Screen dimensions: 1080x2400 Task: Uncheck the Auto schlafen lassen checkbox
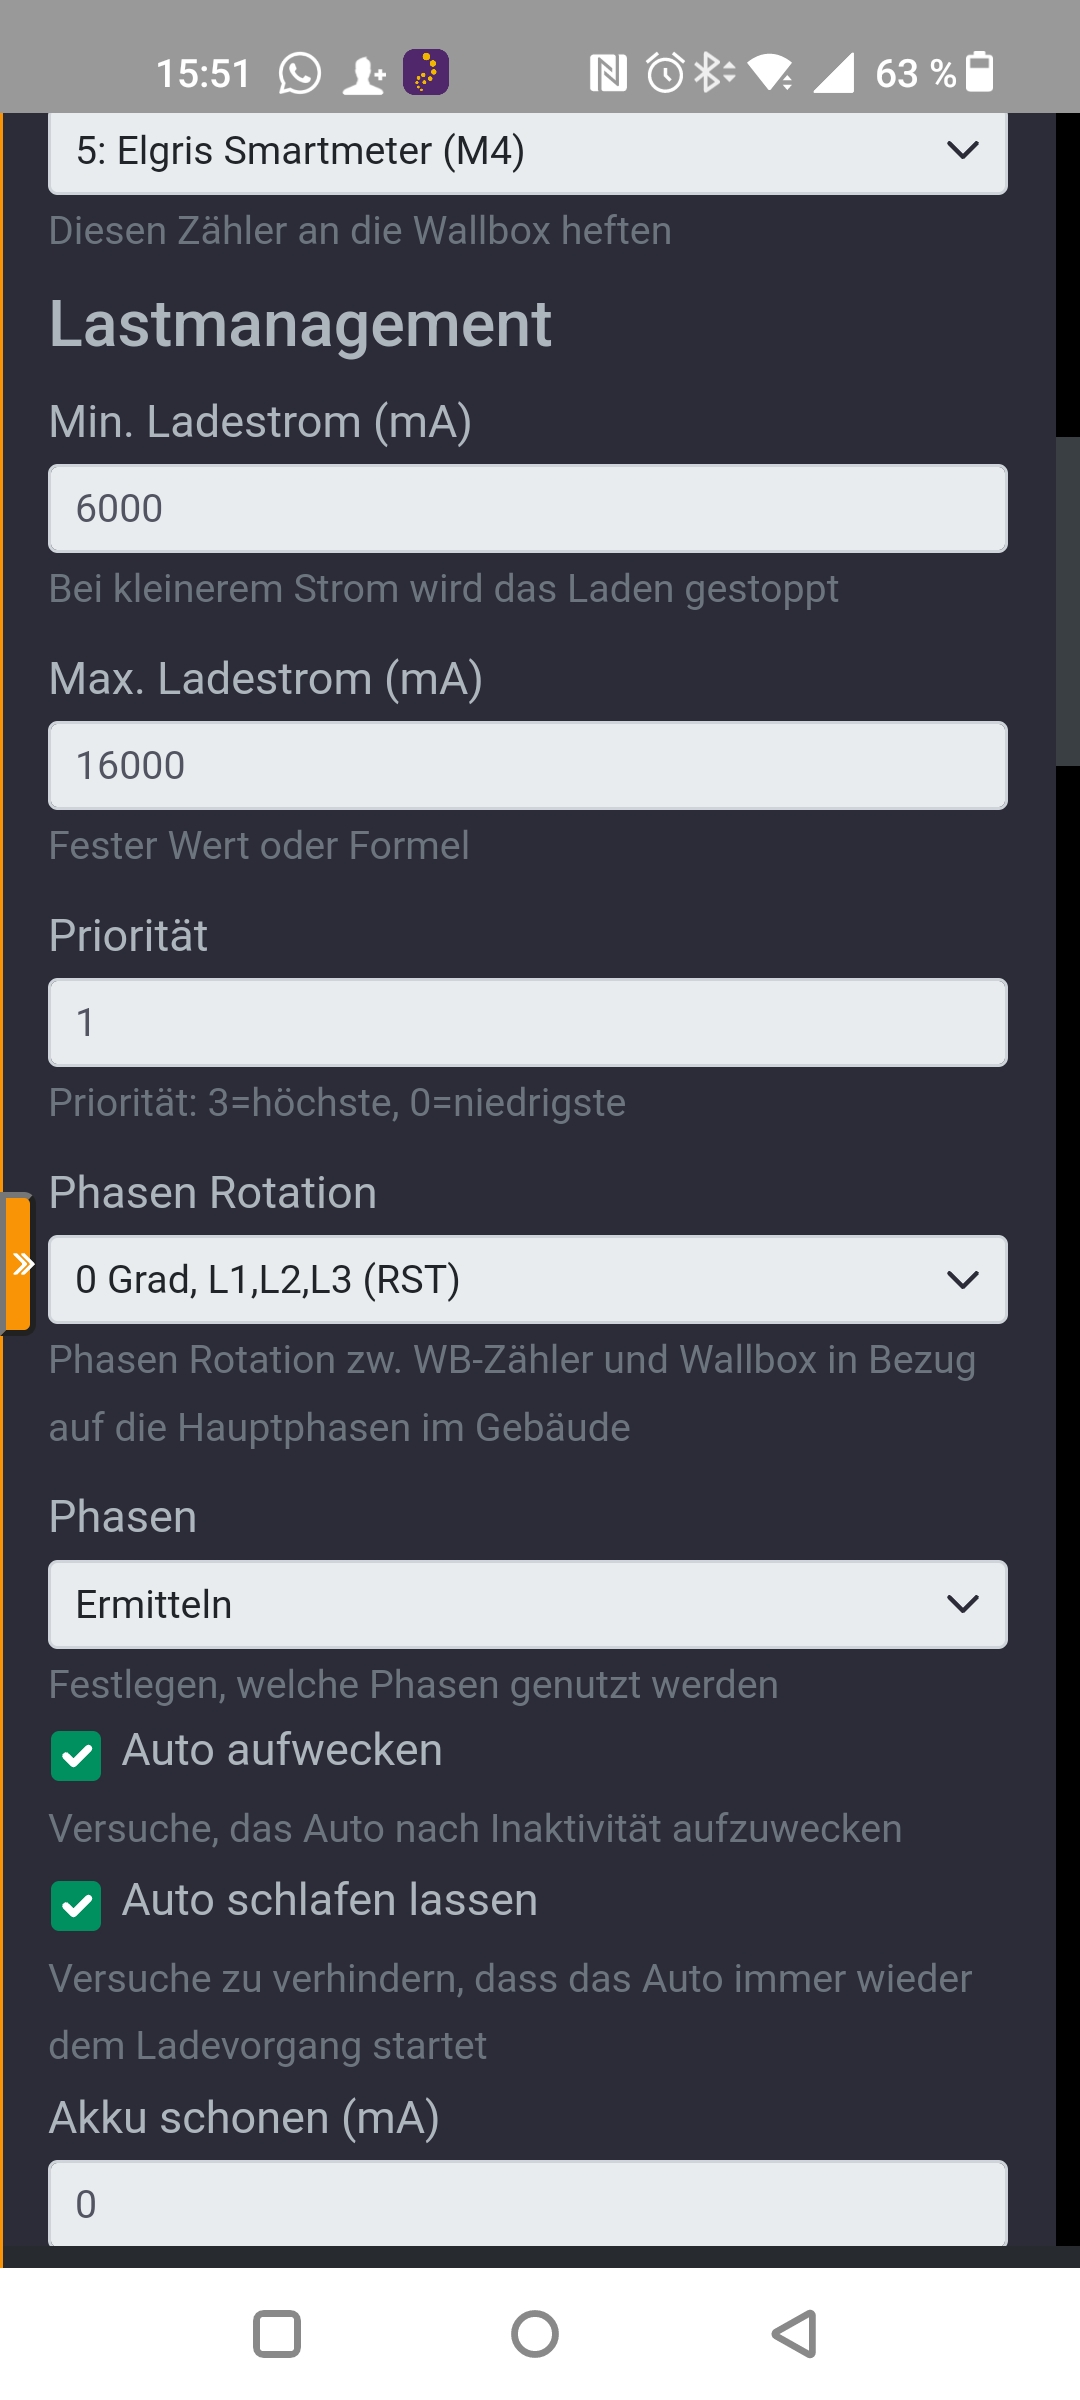click(76, 1906)
